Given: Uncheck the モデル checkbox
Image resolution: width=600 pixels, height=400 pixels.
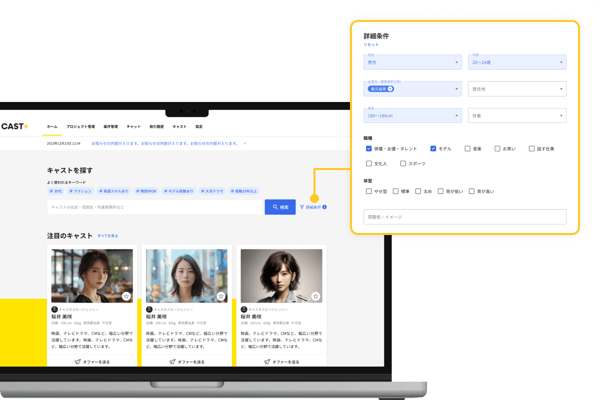Looking at the screenshot, I should tap(433, 148).
